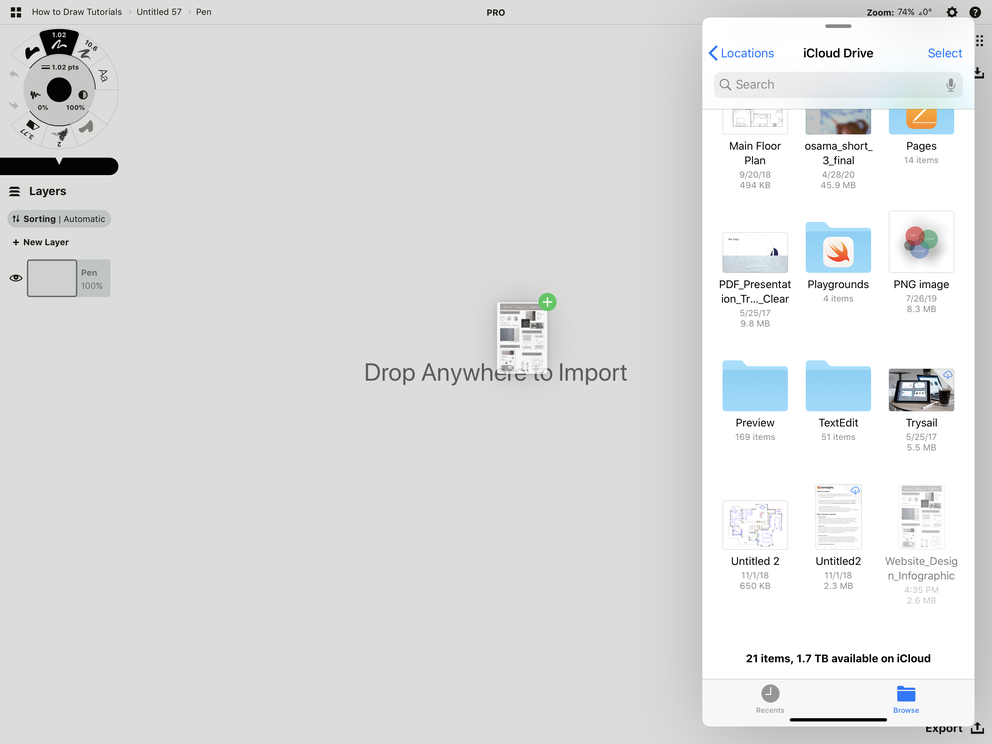Select the Eraser tool sized 3.77
The image size is (992, 744).
coord(31,128)
